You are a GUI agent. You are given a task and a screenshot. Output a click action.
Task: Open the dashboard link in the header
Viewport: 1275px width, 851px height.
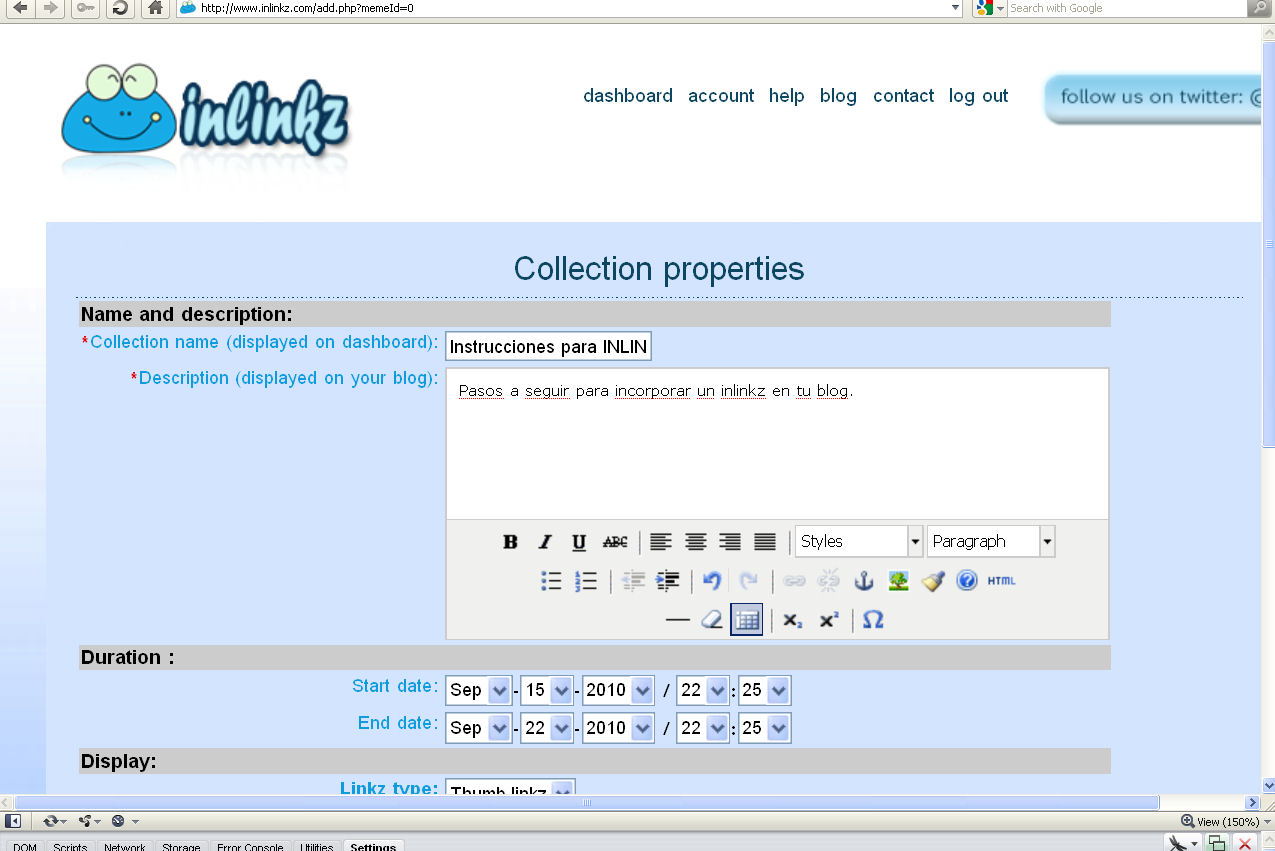[x=628, y=96]
